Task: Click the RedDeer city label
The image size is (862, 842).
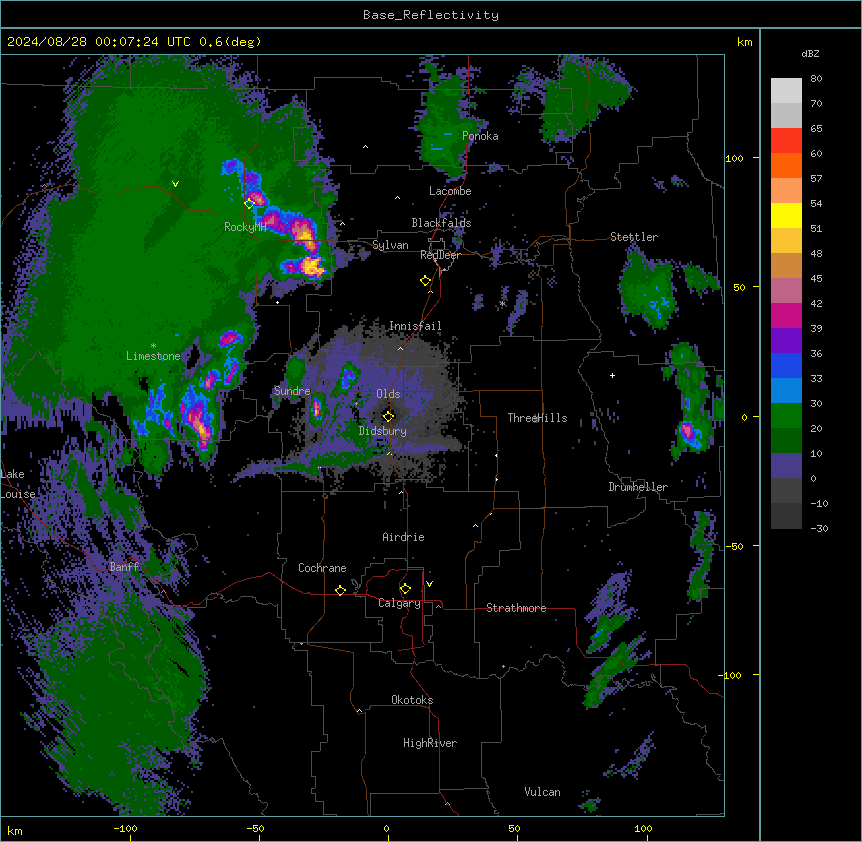Action: (440, 255)
